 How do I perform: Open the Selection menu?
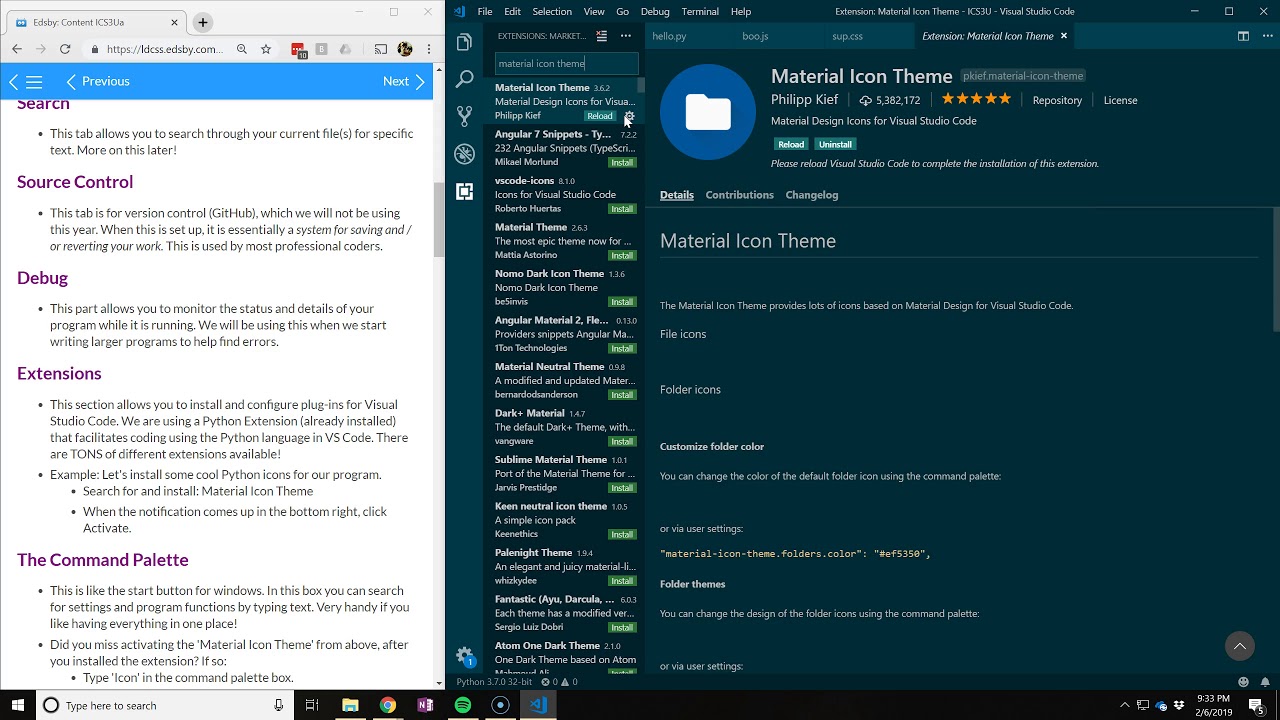point(552,12)
